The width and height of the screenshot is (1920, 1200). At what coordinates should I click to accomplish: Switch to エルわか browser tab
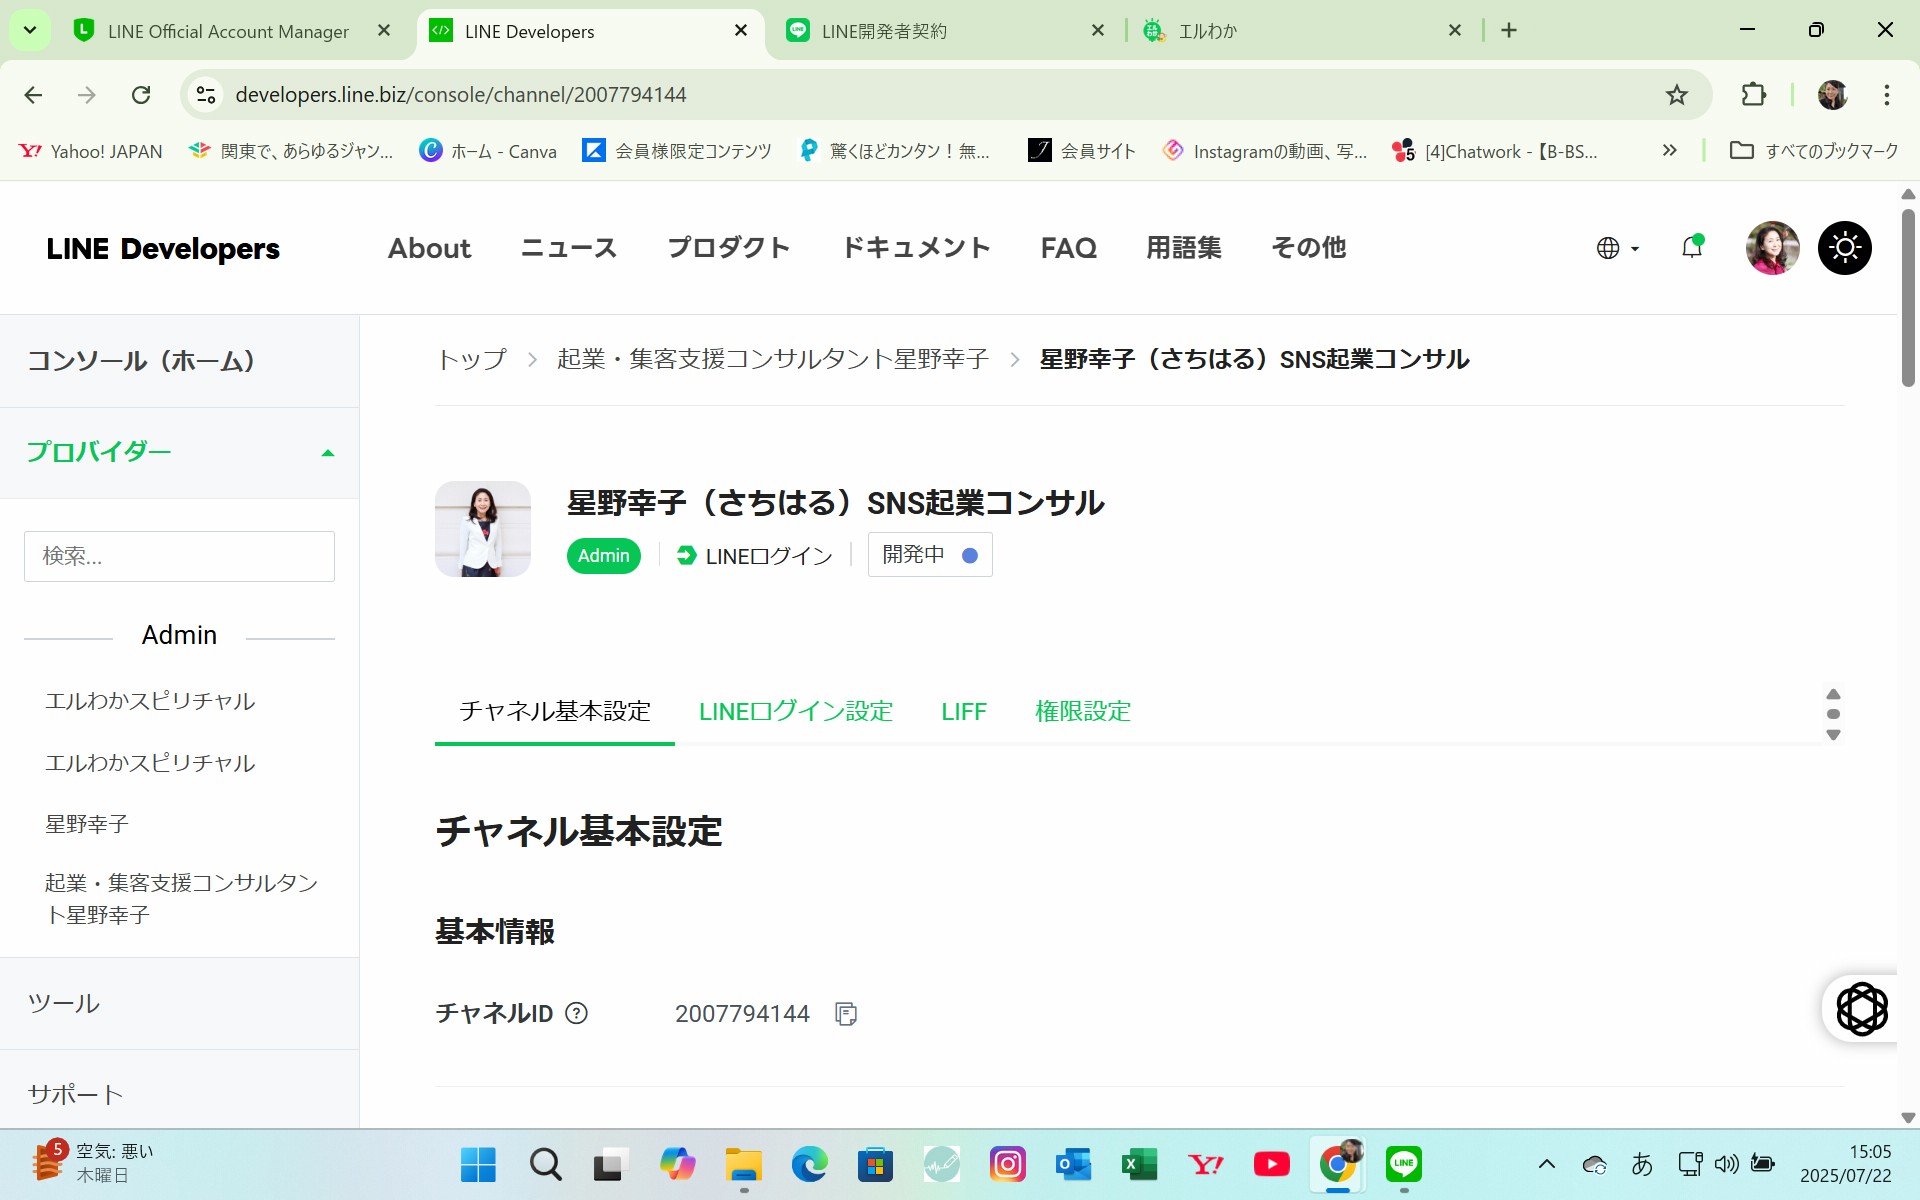click(x=1208, y=31)
